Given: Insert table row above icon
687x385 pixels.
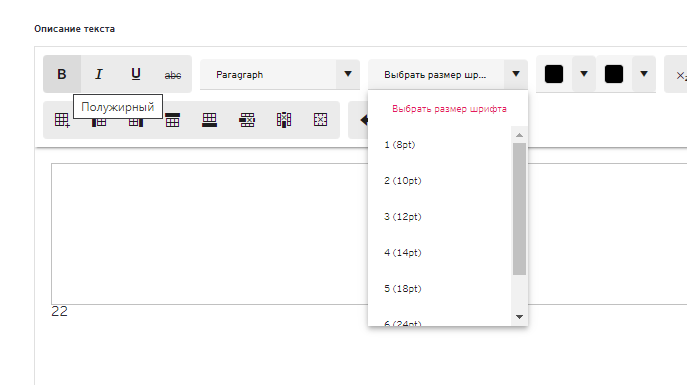Looking at the screenshot, I should point(173,120).
